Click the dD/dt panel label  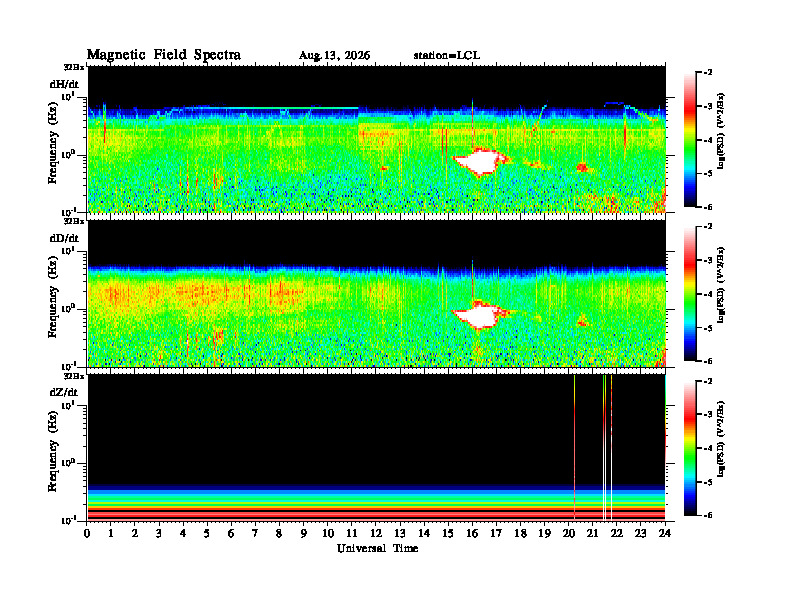64,238
